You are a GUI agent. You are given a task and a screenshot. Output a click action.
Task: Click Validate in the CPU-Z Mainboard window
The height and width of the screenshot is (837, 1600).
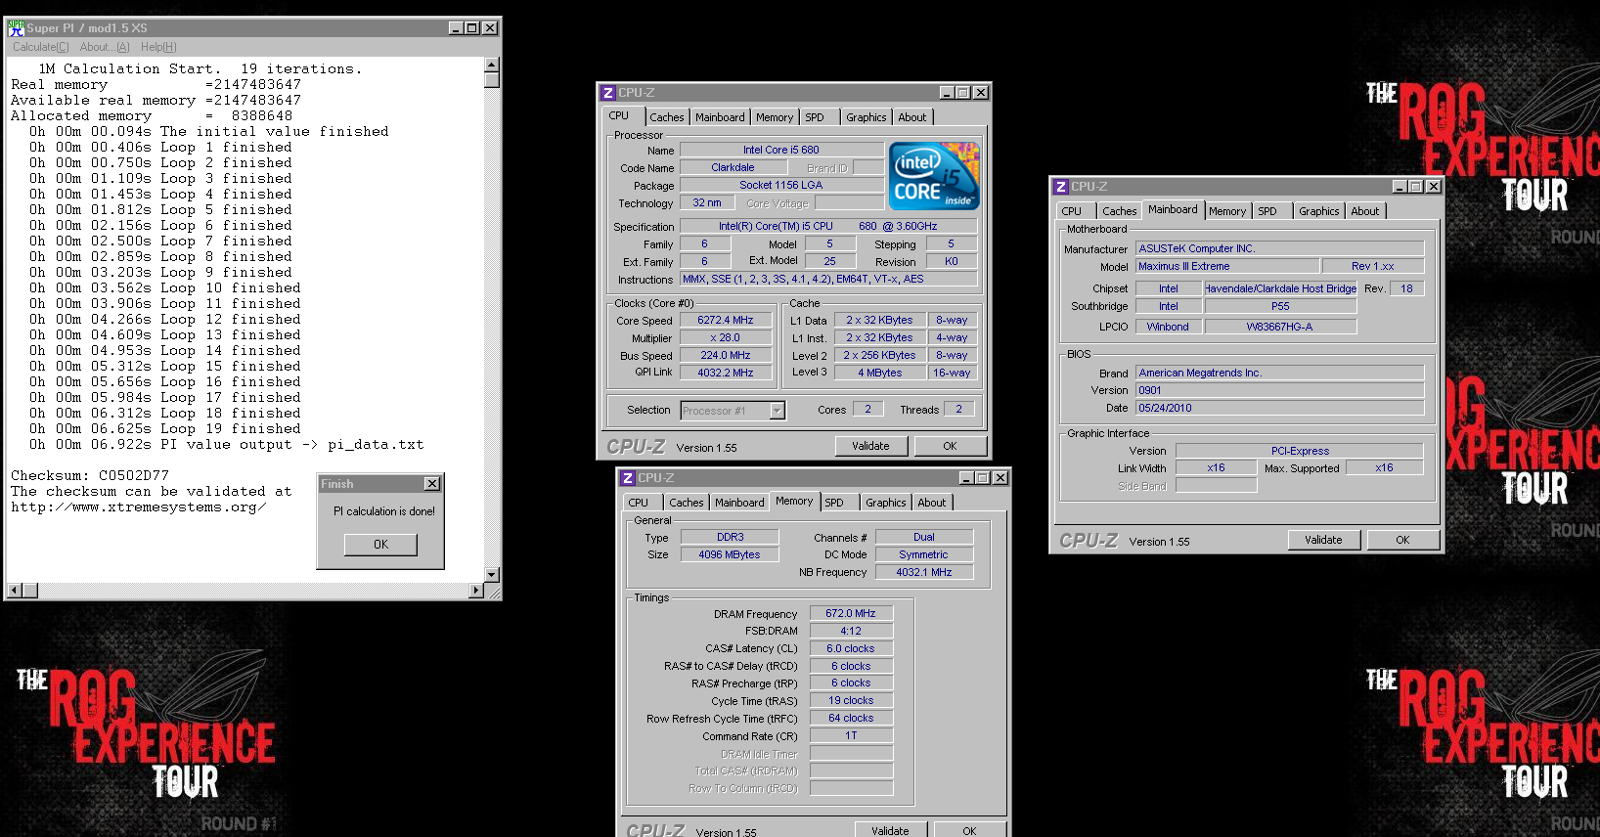pos(1323,540)
